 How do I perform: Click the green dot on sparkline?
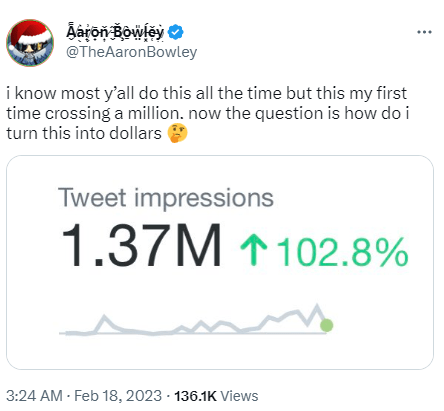326,325
